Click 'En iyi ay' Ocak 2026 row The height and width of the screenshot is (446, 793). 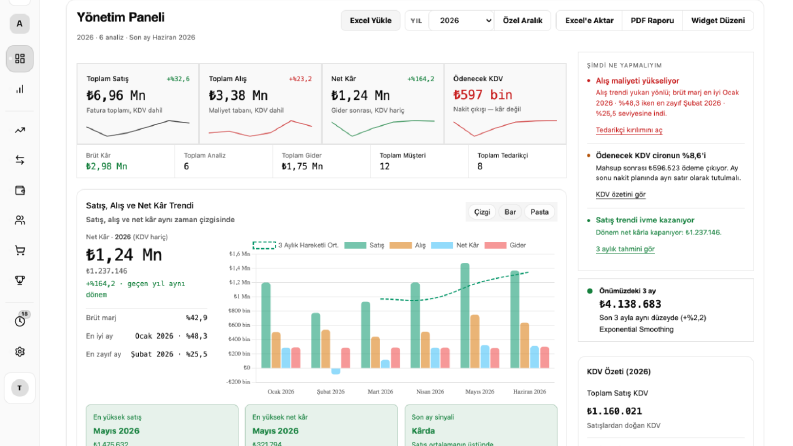146,336
